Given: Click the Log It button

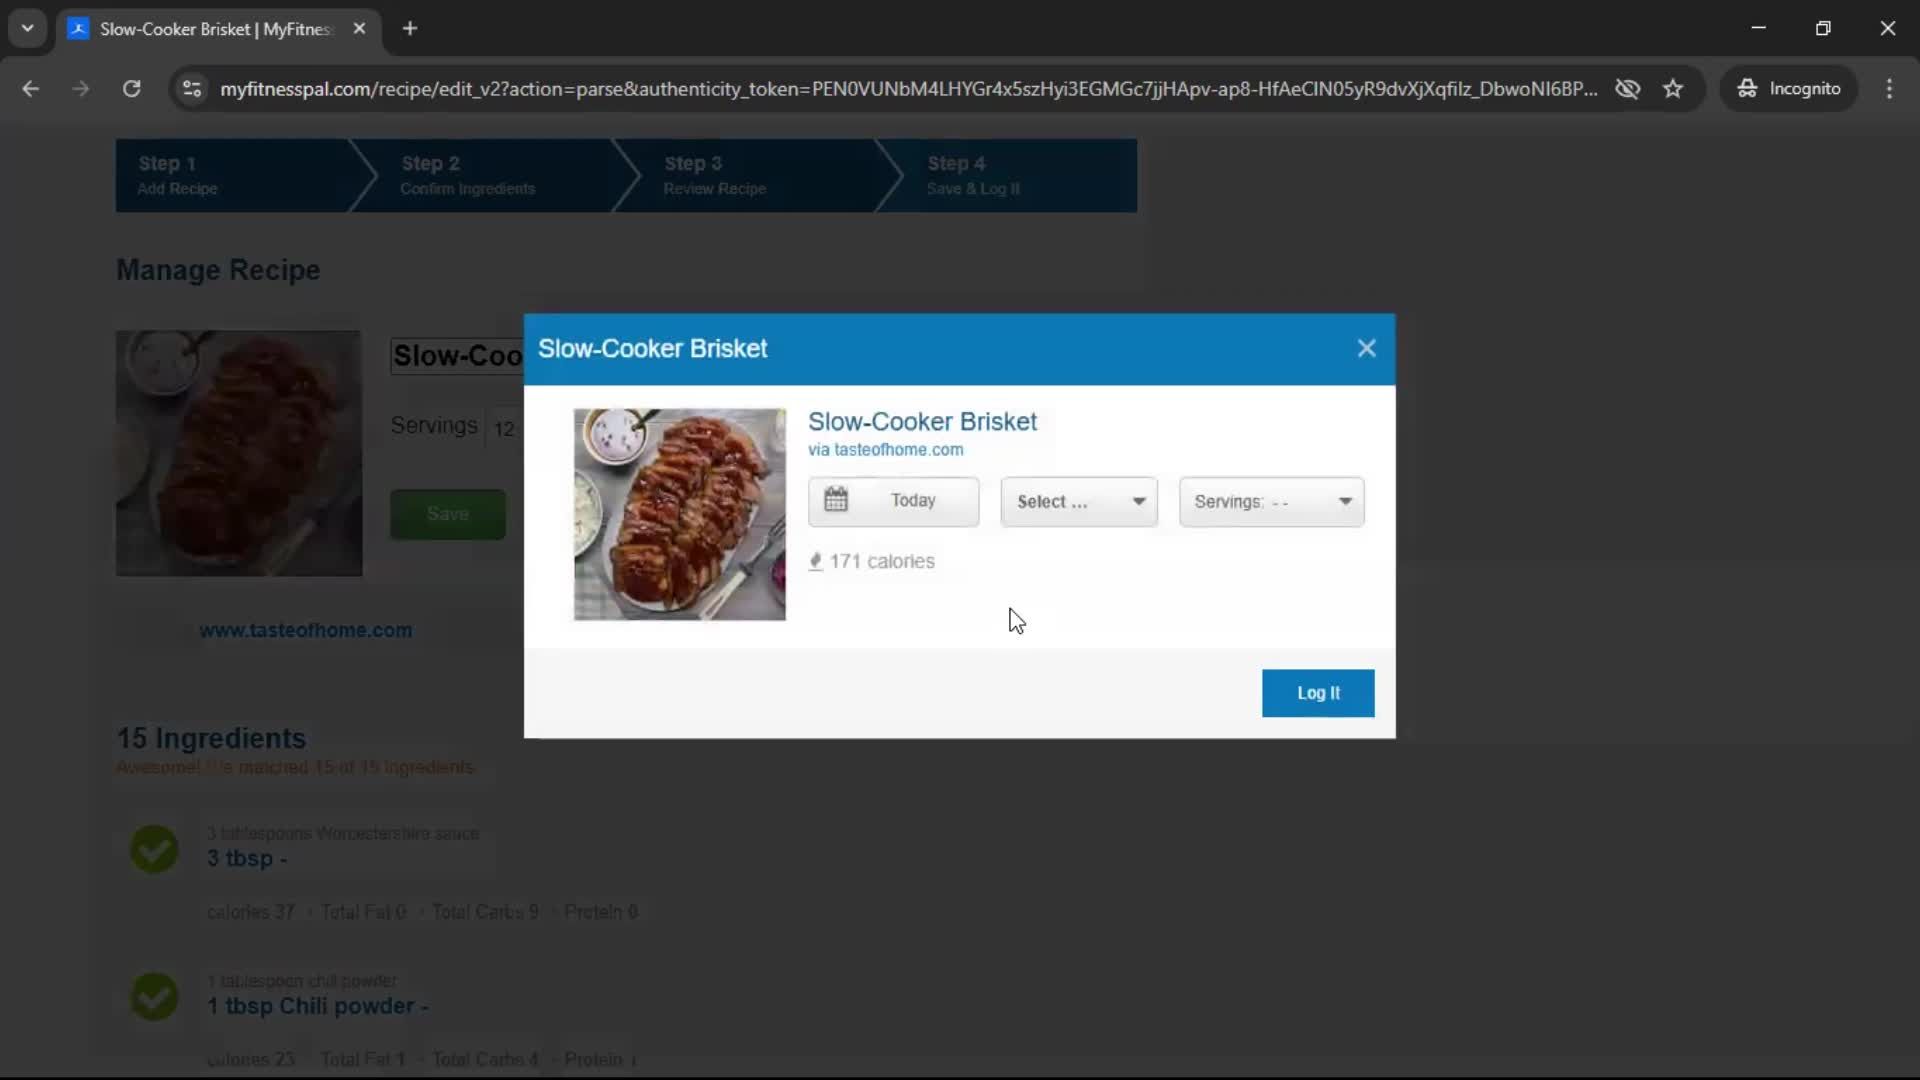Looking at the screenshot, I should coord(1318,693).
